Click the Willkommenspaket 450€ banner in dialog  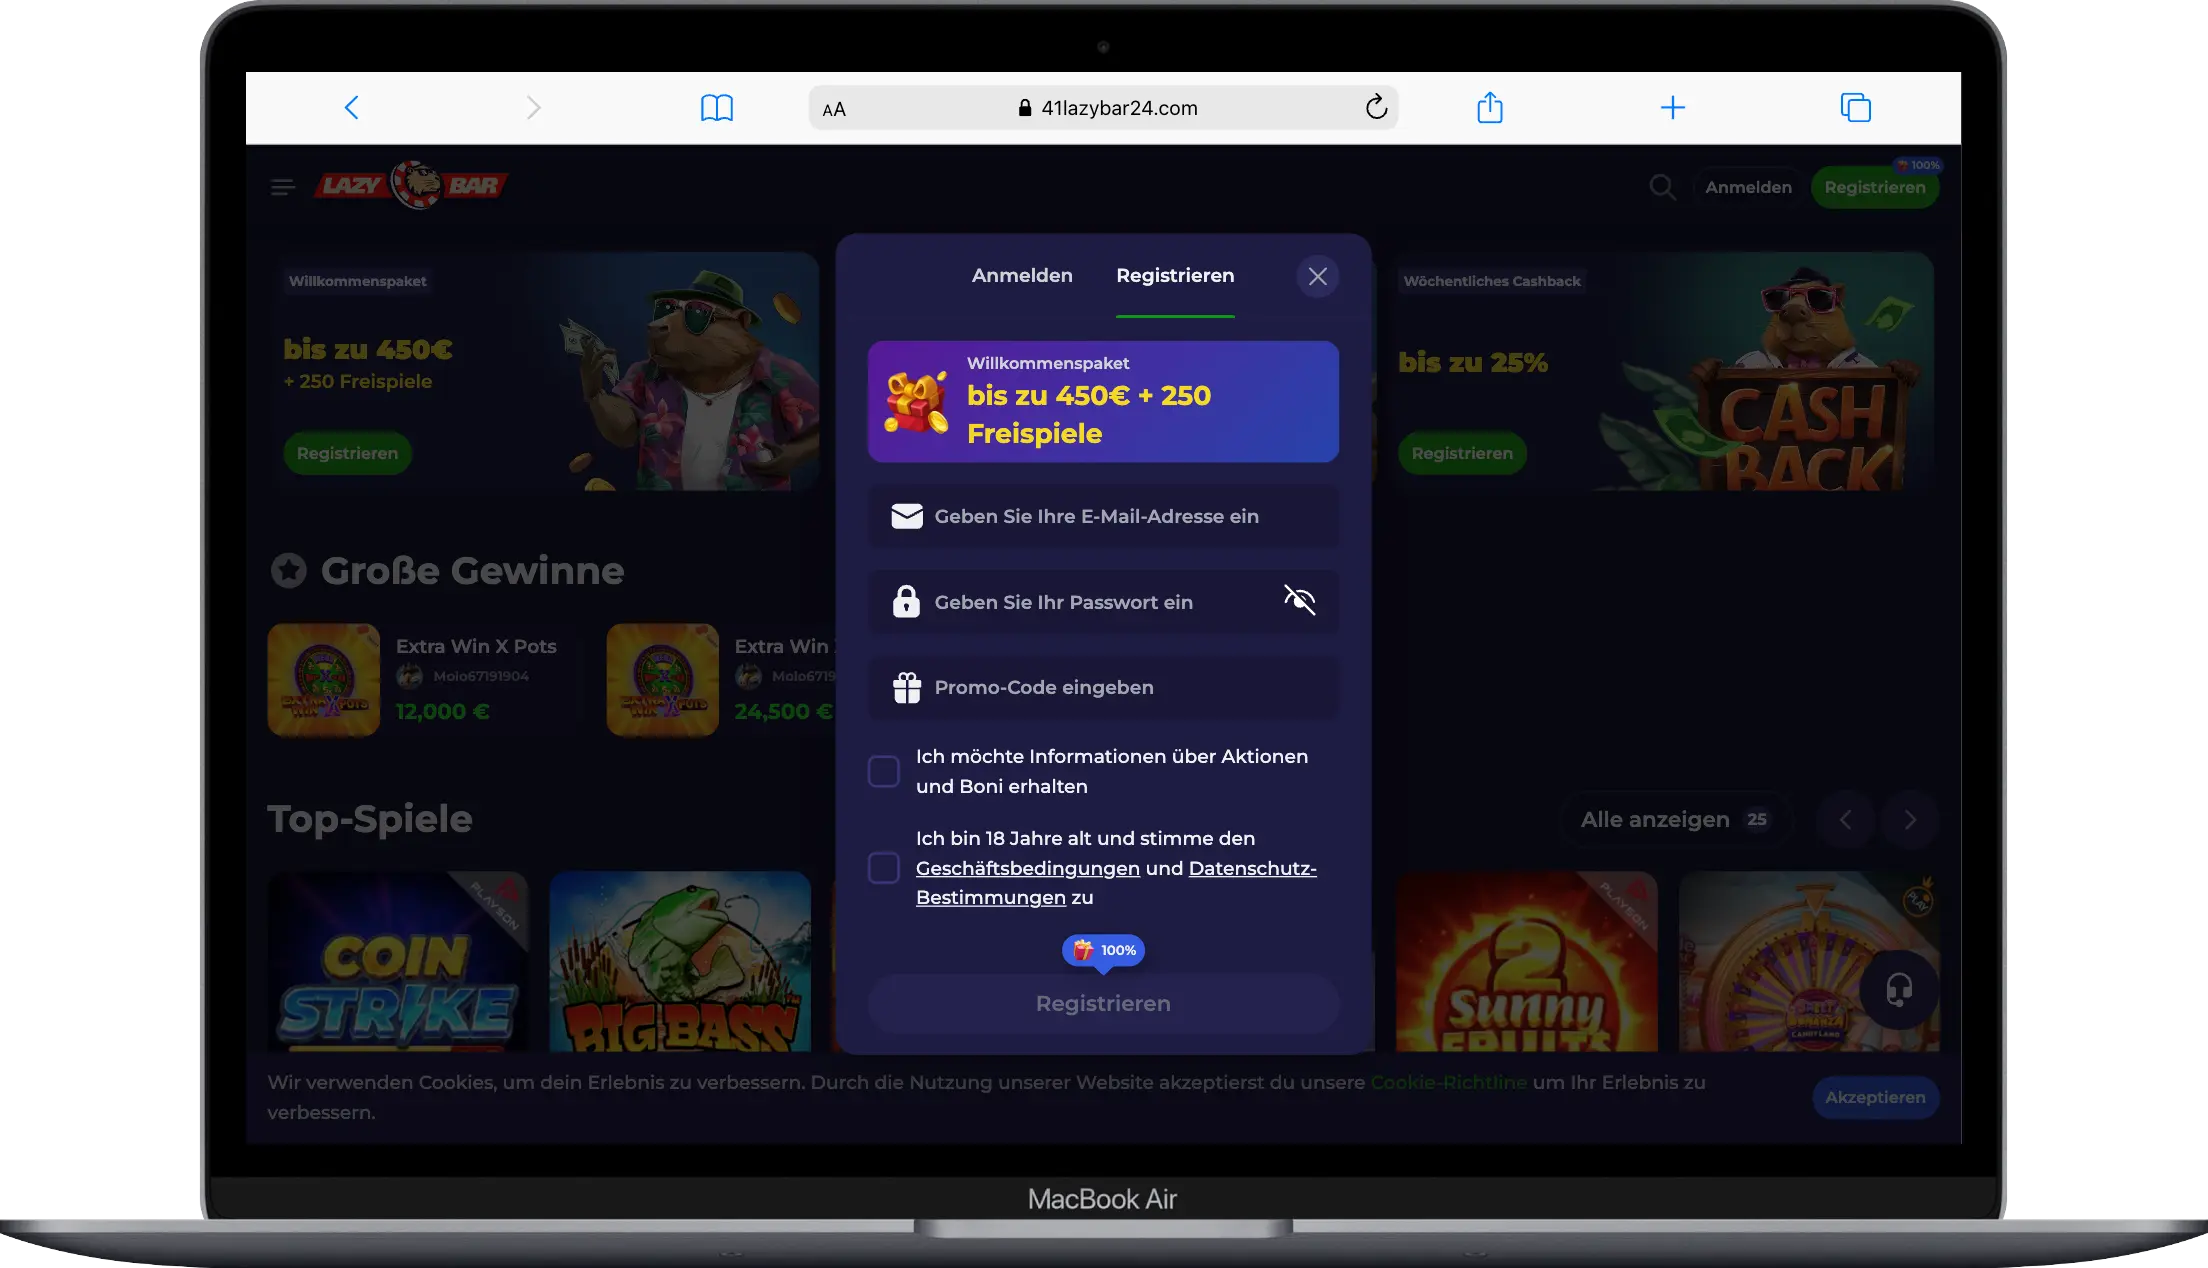click(1103, 401)
